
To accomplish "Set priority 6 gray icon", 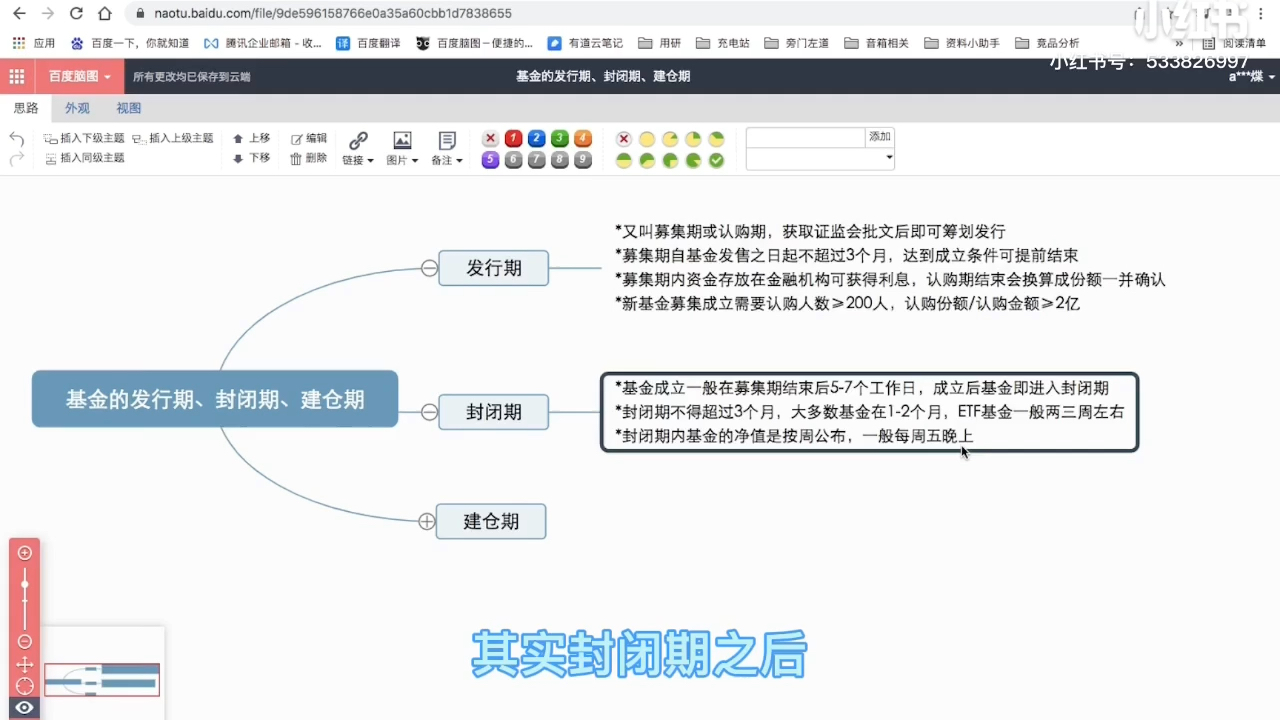I will pos(513,160).
